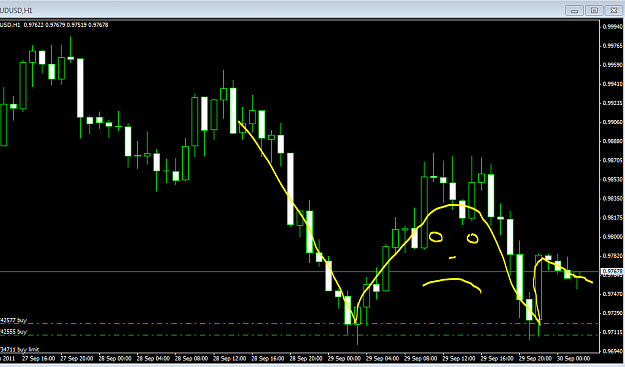Viewport: 625px width, 367px height.
Task: Click price level 0.98530 on the axis
Action: tap(613, 180)
